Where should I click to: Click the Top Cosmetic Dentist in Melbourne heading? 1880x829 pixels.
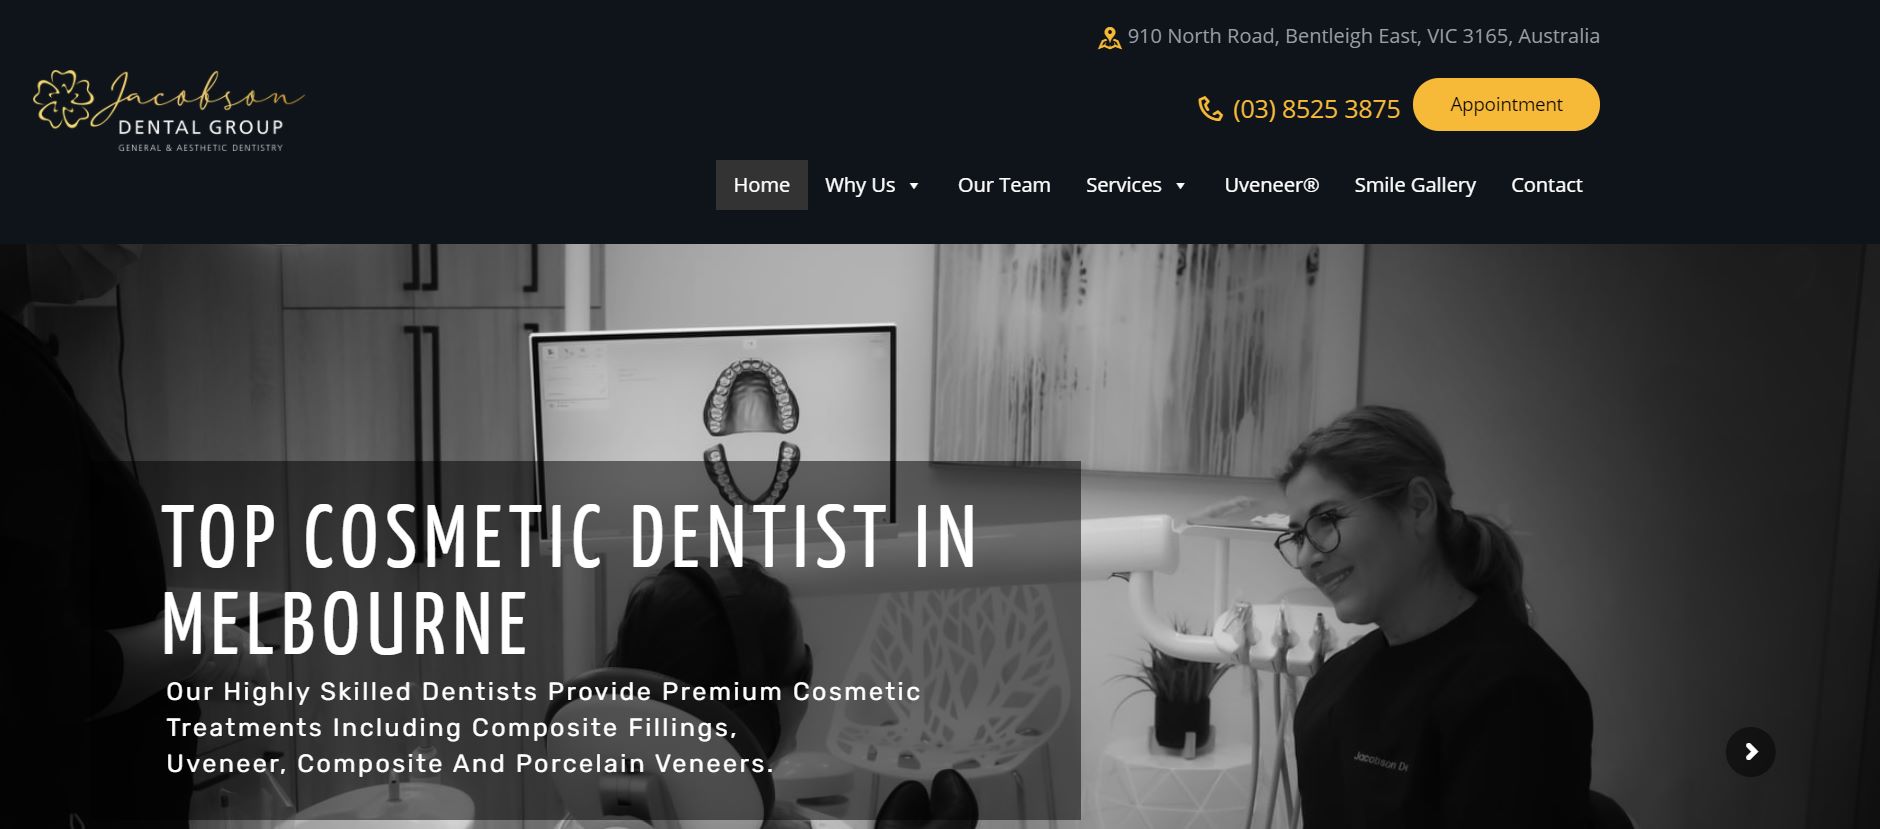(569, 580)
